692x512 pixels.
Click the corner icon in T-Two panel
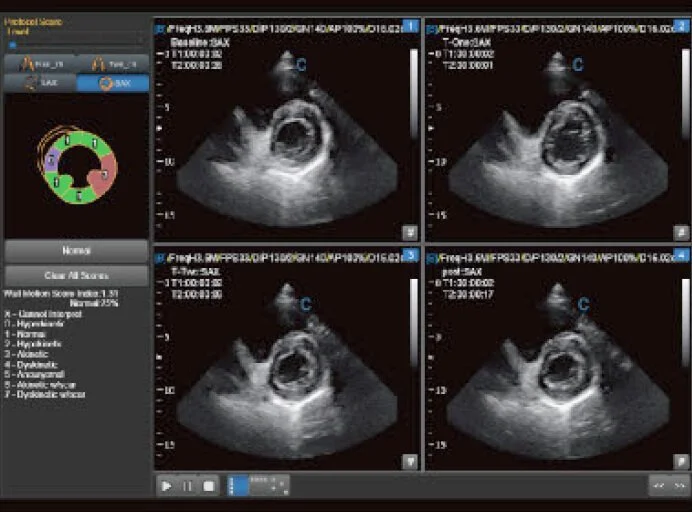(409, 461)
